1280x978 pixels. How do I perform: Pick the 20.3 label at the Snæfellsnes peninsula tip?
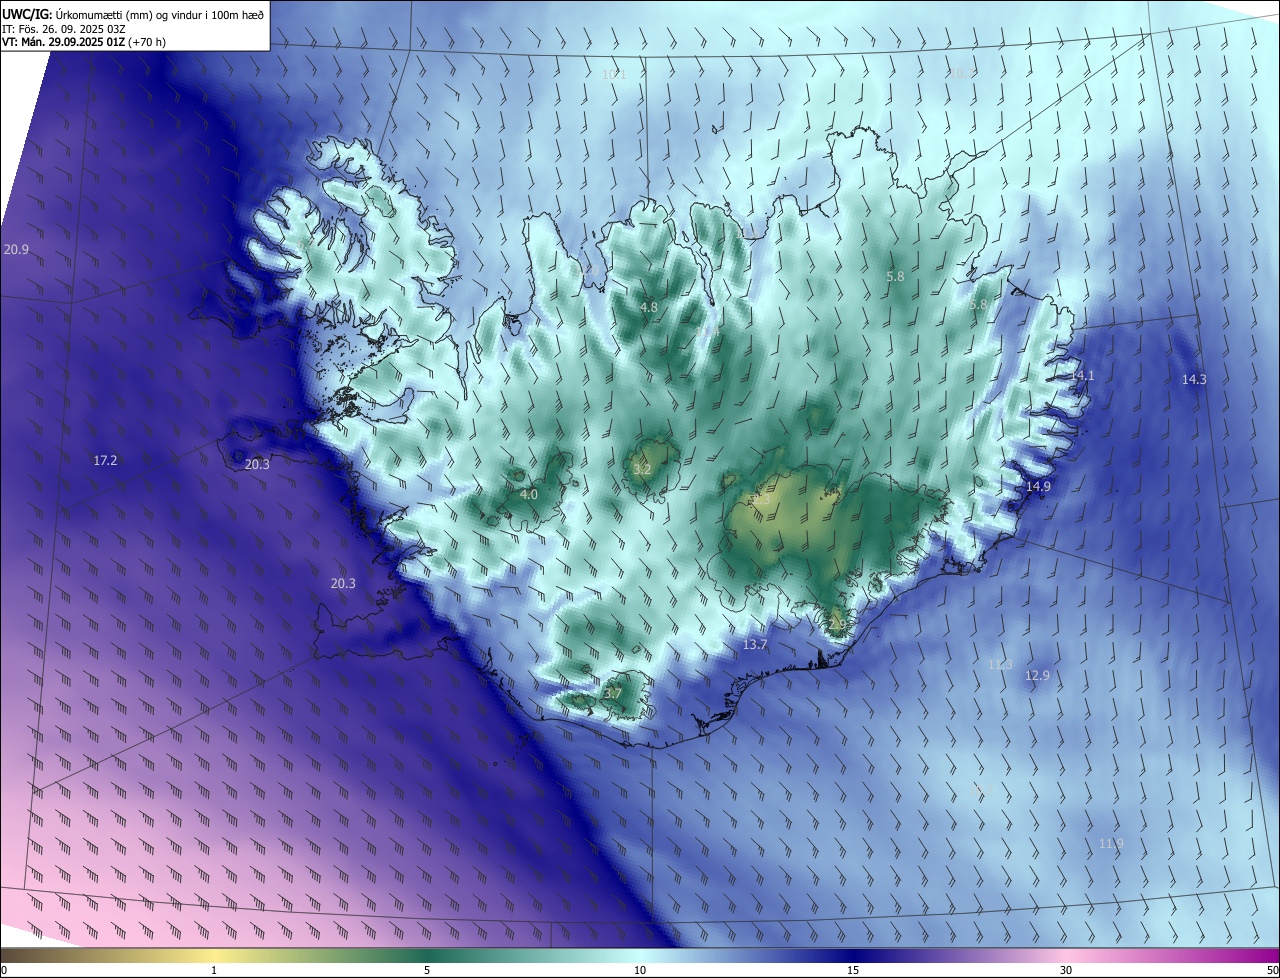pyautogui.click(x=257, y=465)
